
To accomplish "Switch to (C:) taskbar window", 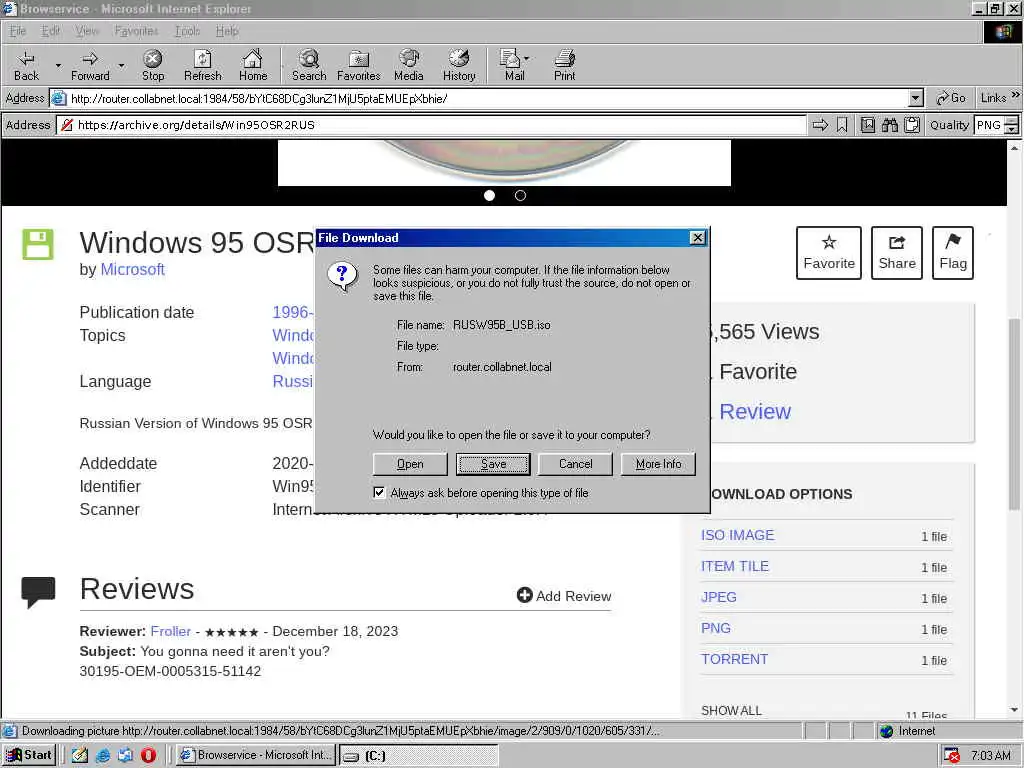I will (x=419, y=756).
